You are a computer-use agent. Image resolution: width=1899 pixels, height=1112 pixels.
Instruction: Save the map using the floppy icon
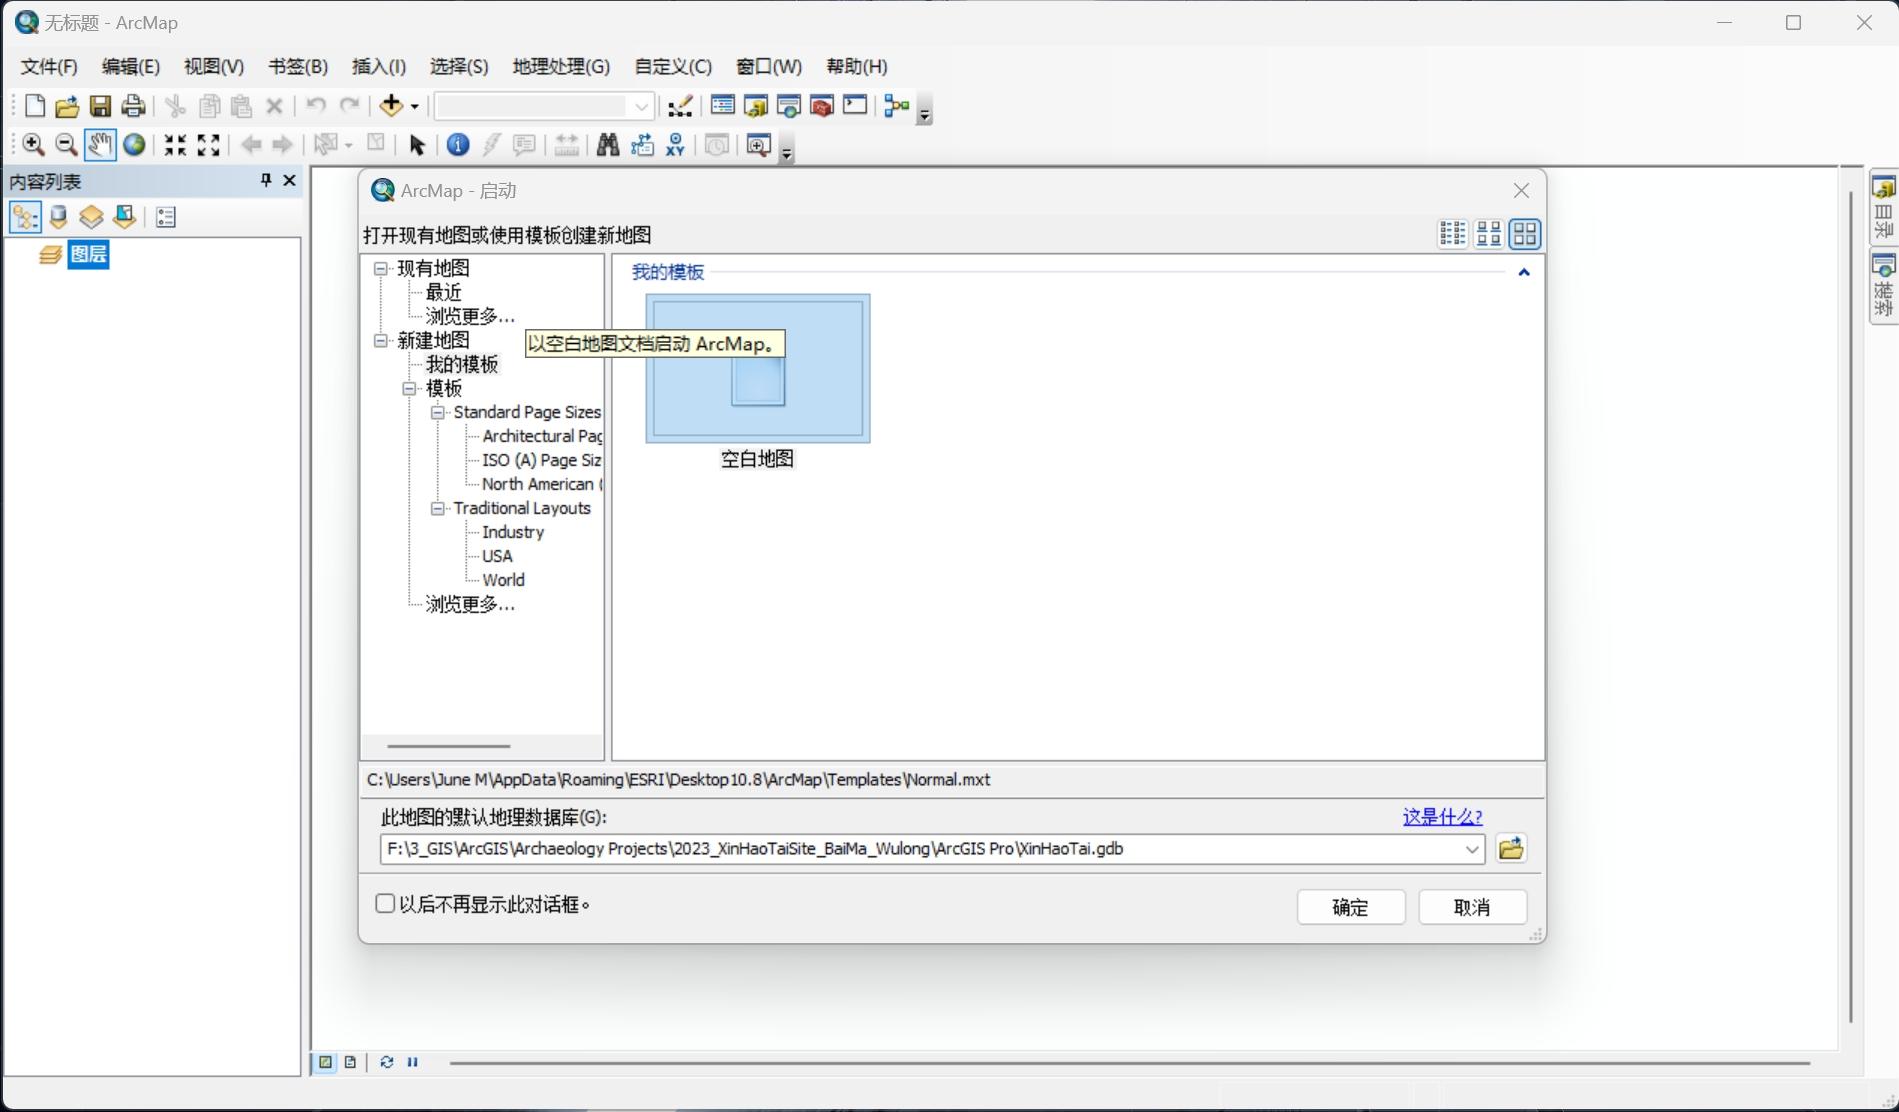[x=100, y=106]
